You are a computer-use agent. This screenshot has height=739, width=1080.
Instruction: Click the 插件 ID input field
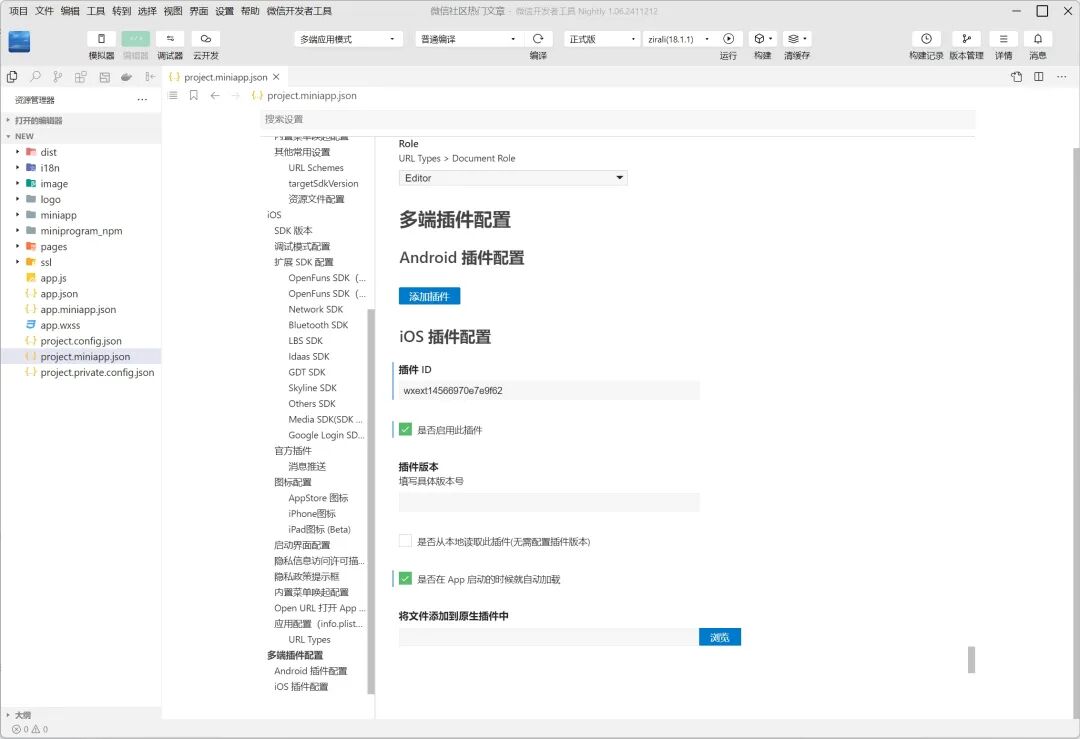[x=549, y=391]
